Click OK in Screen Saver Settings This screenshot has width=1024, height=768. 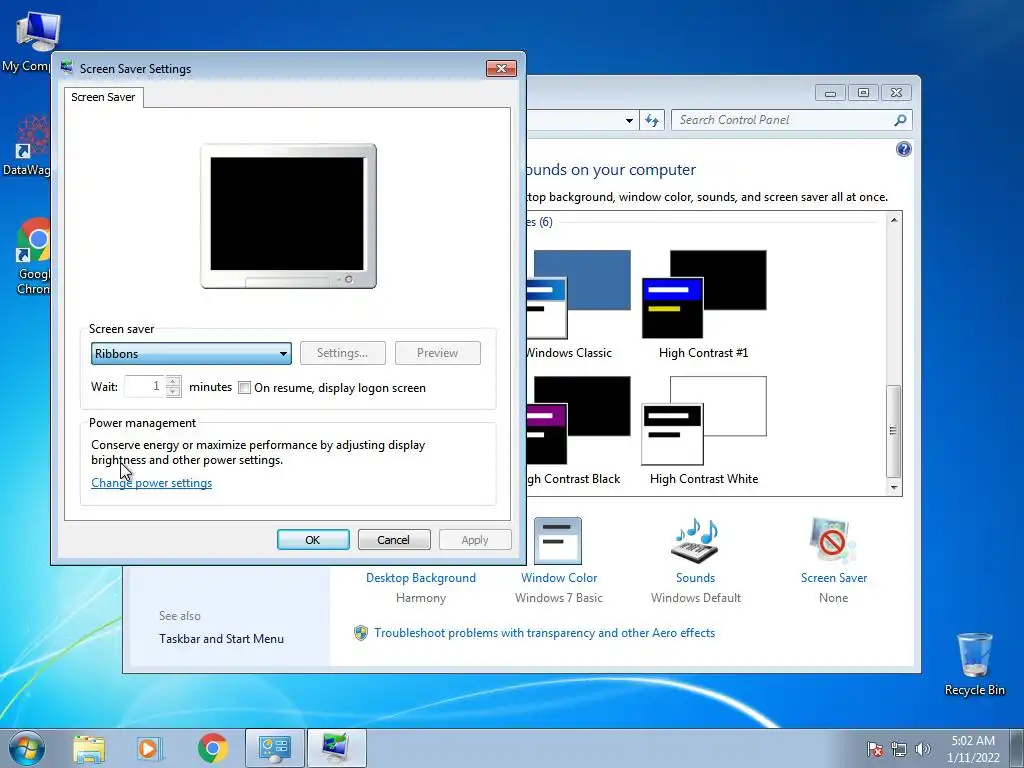(x=313, y=540)
